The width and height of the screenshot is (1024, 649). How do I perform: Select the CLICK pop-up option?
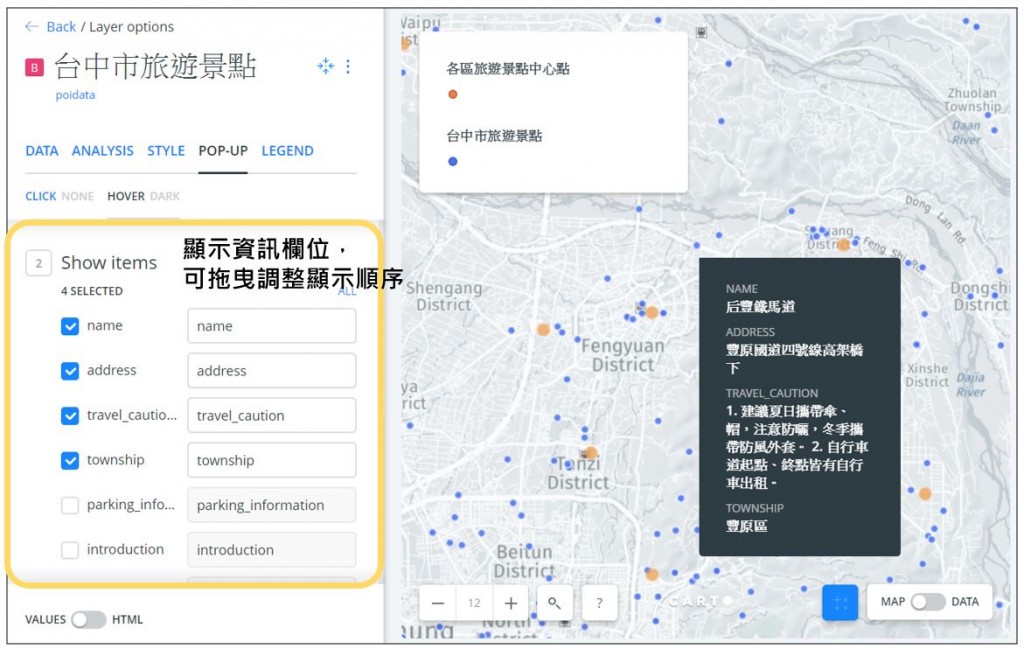pos(40,197)
